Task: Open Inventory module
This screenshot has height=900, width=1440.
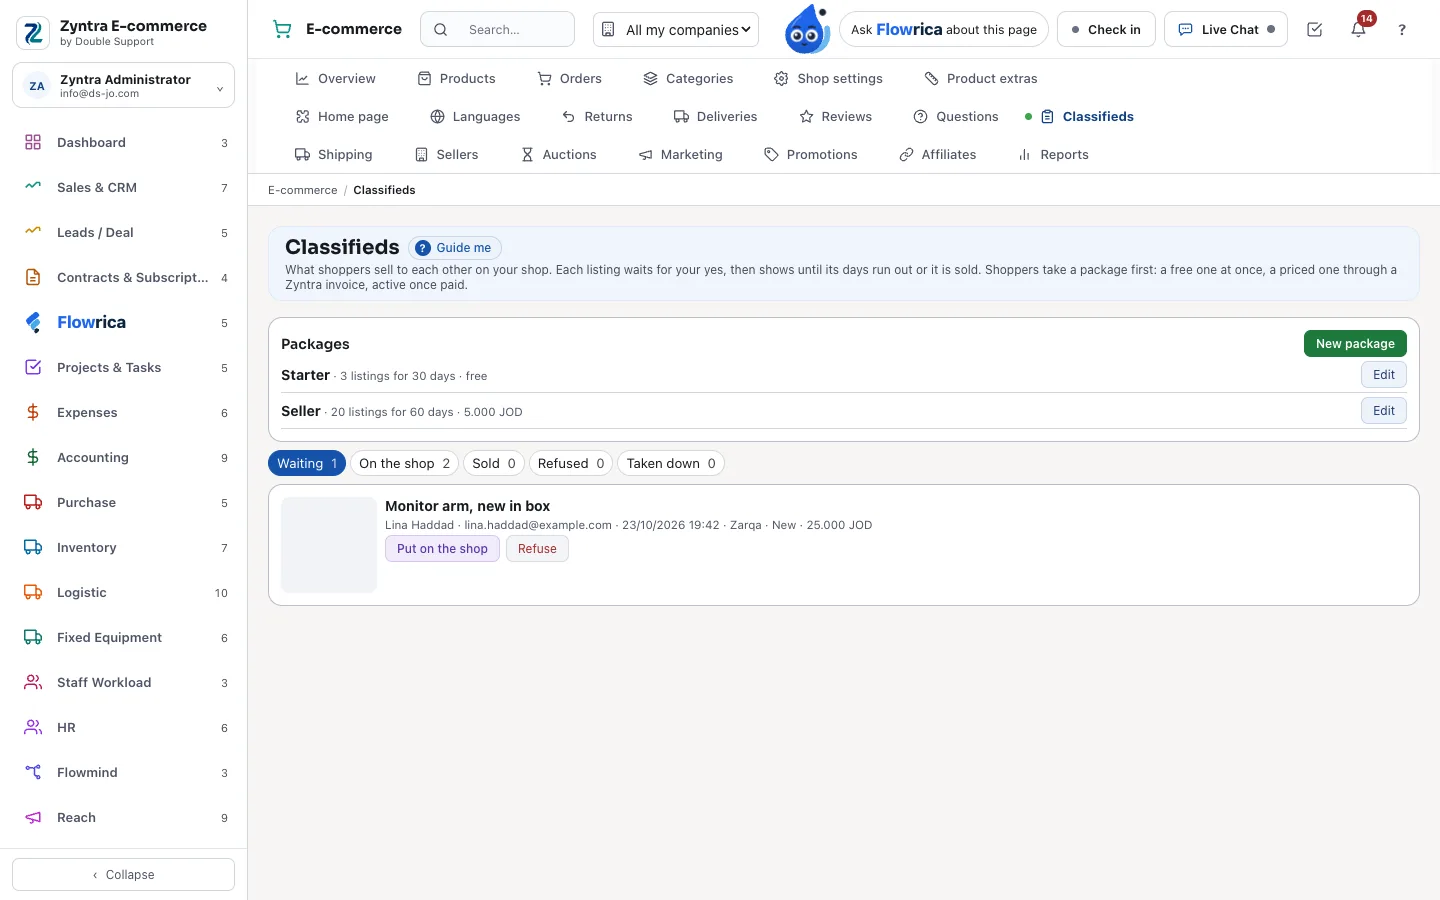Action: pyautogui.click(x=124, y=548)
